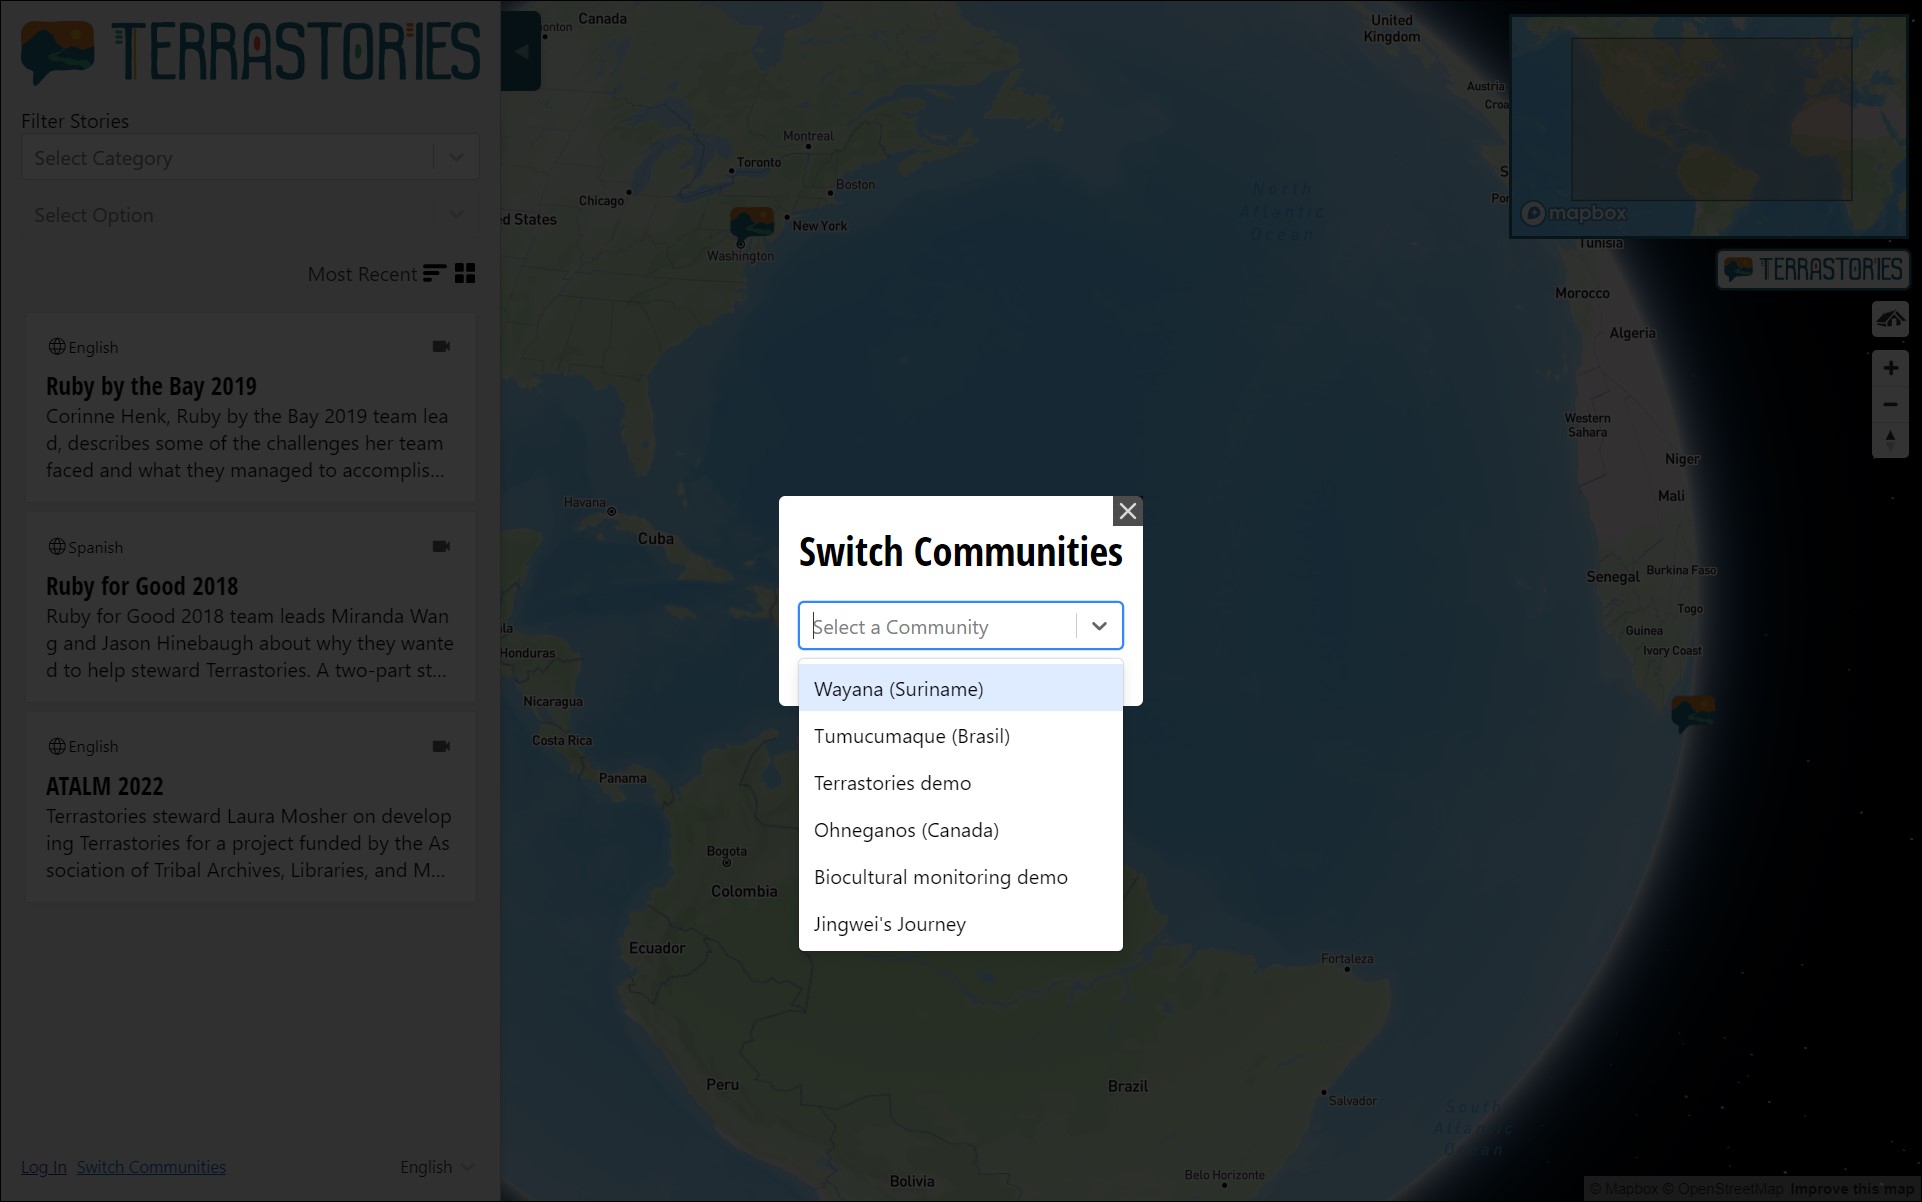Switch to grid view icon
The width and height of the screenshot is (1922, 1202).
465,274
